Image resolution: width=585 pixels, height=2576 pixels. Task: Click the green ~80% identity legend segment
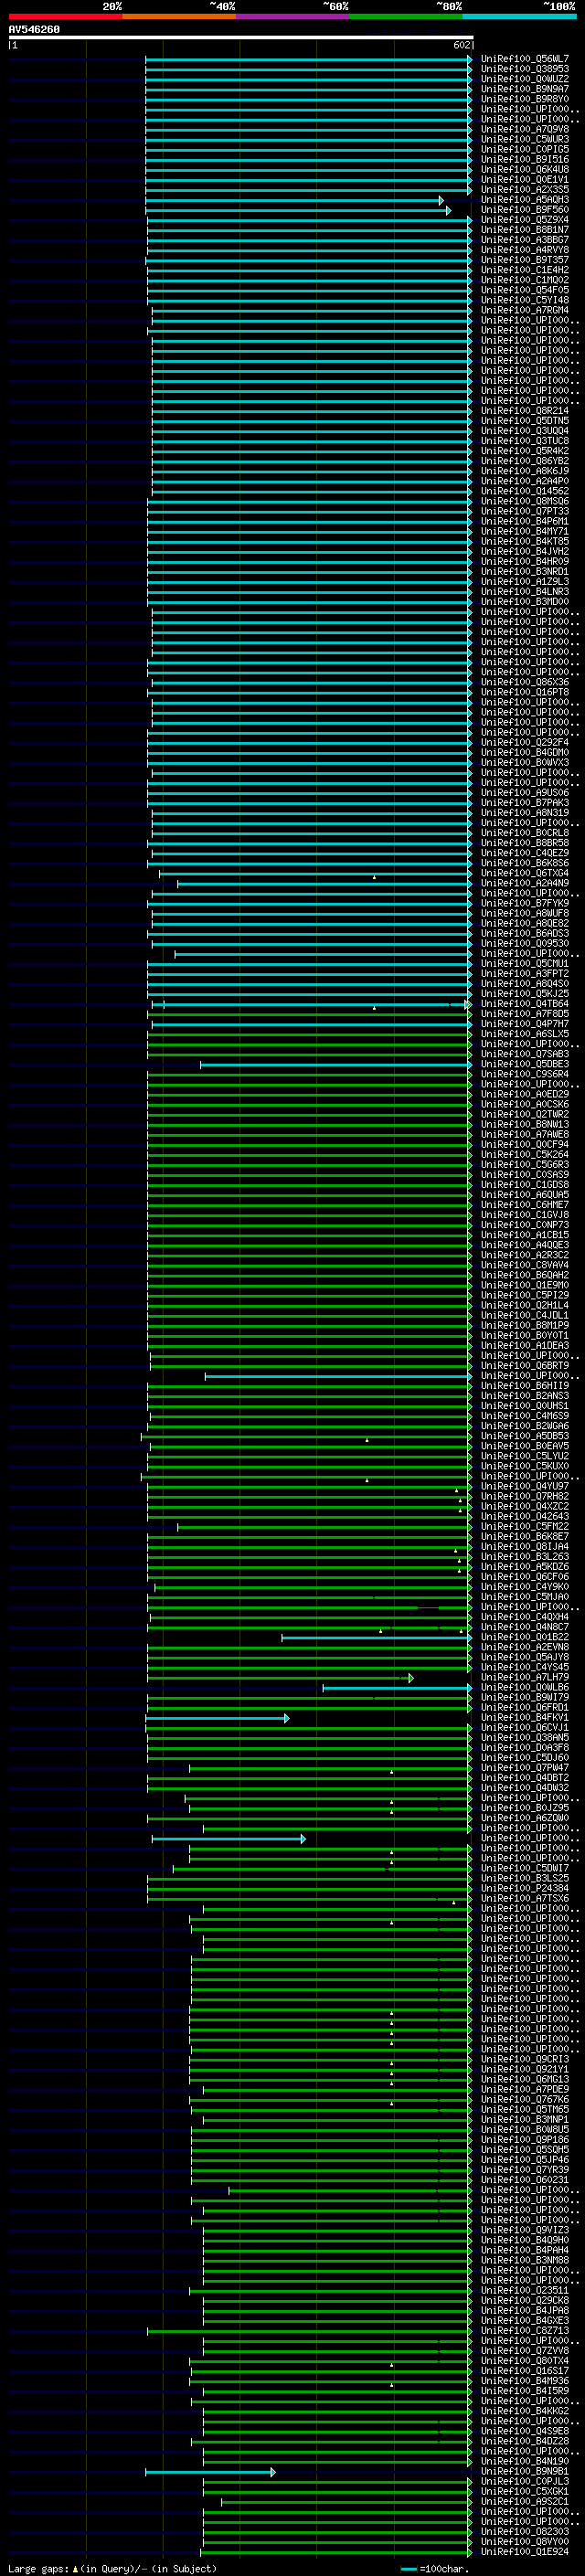(405, 16)
